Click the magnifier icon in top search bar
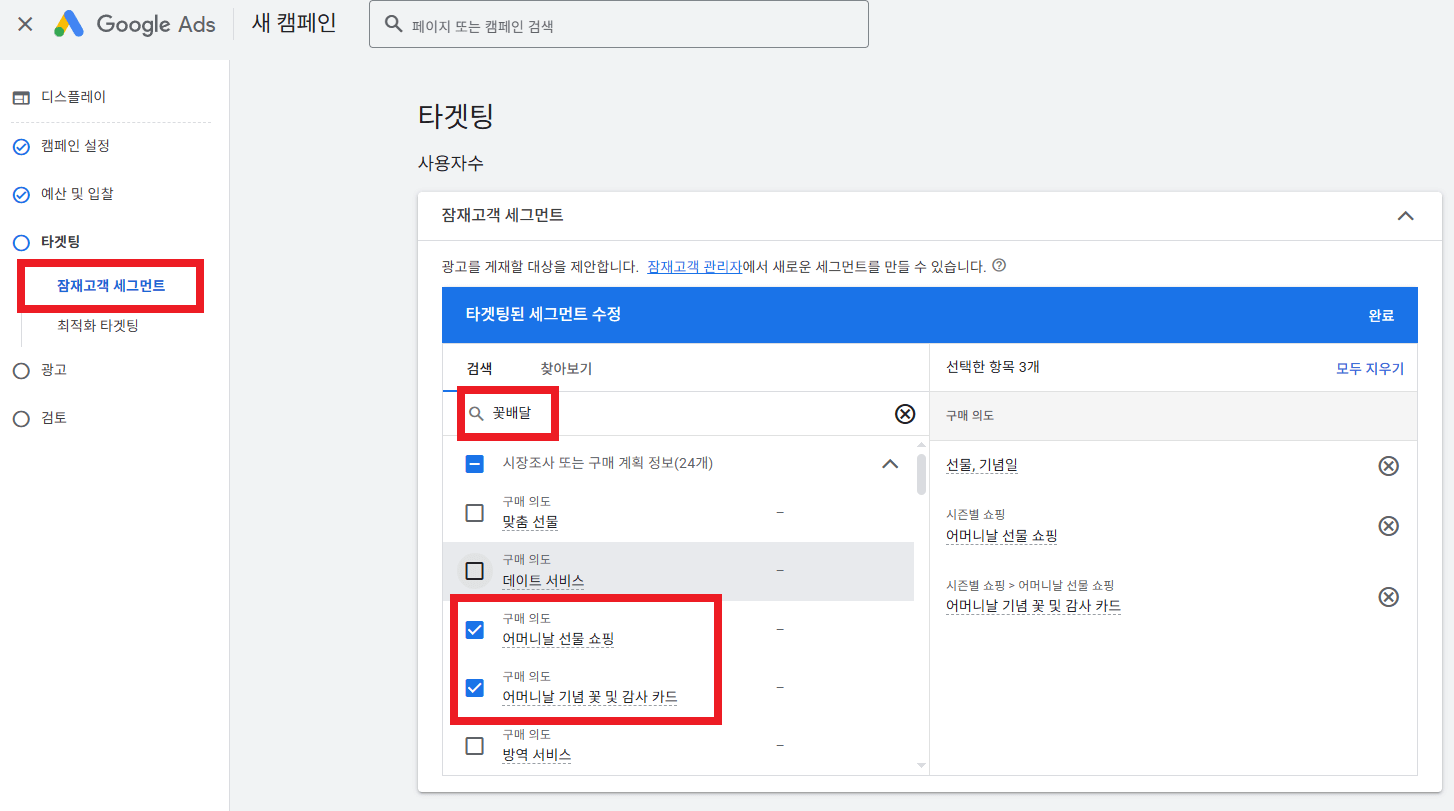This screenshot has width=1454, height=811. coord(394,24)
